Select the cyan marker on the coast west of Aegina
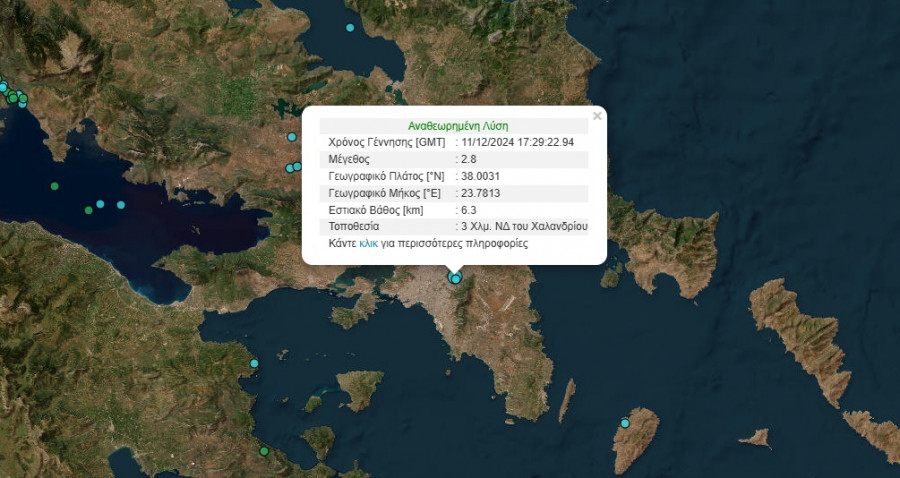 pyautogui.click(x=254, y=362)
